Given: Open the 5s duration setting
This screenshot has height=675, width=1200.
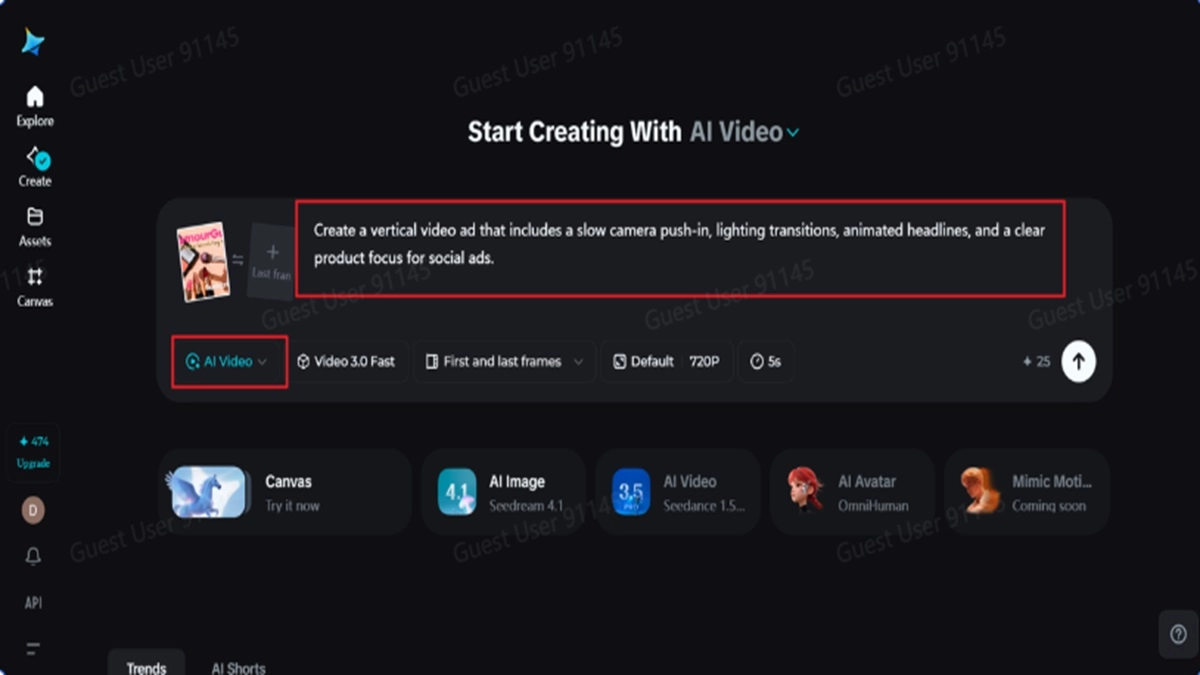Looking at the screenshot, I should (x=766, y=362).
